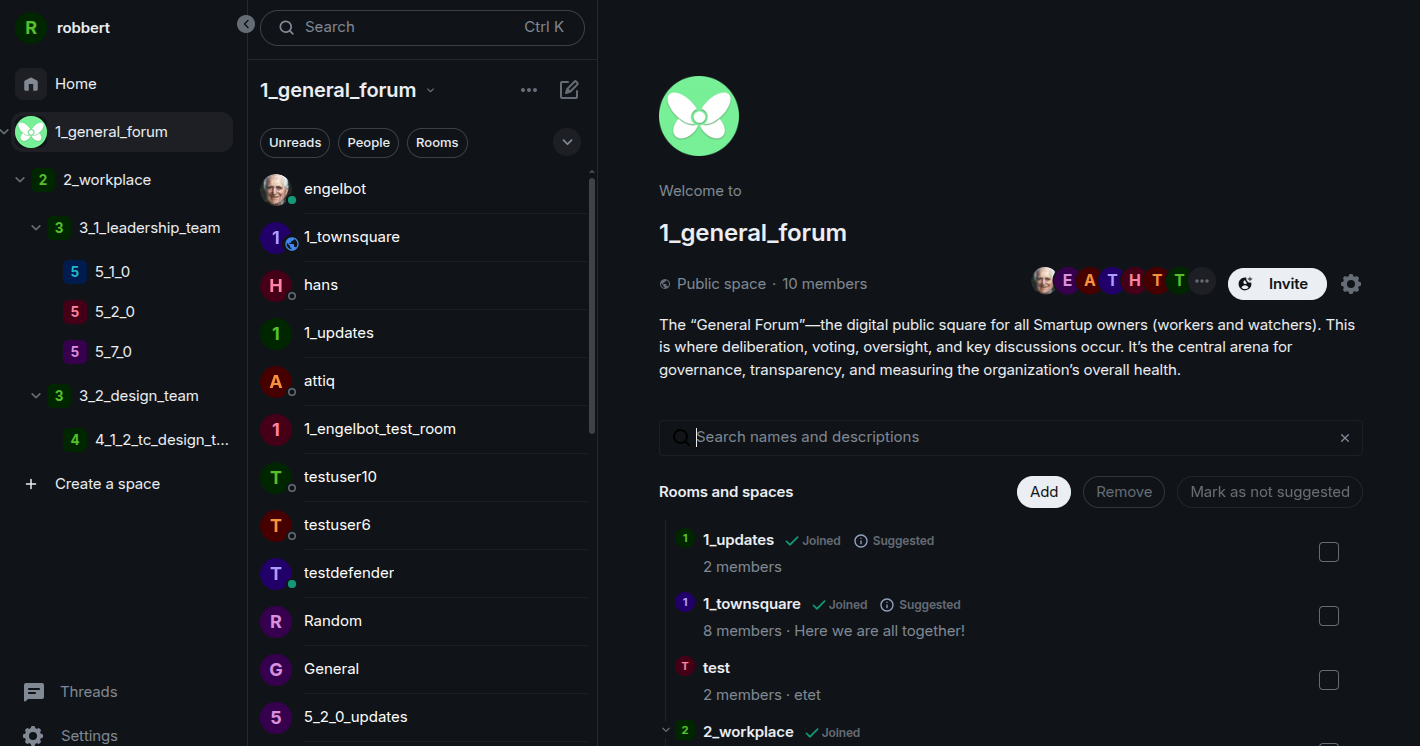Filter the room list by Unreads
This screenshot has width=1420, height=746.
pos(295,143)
